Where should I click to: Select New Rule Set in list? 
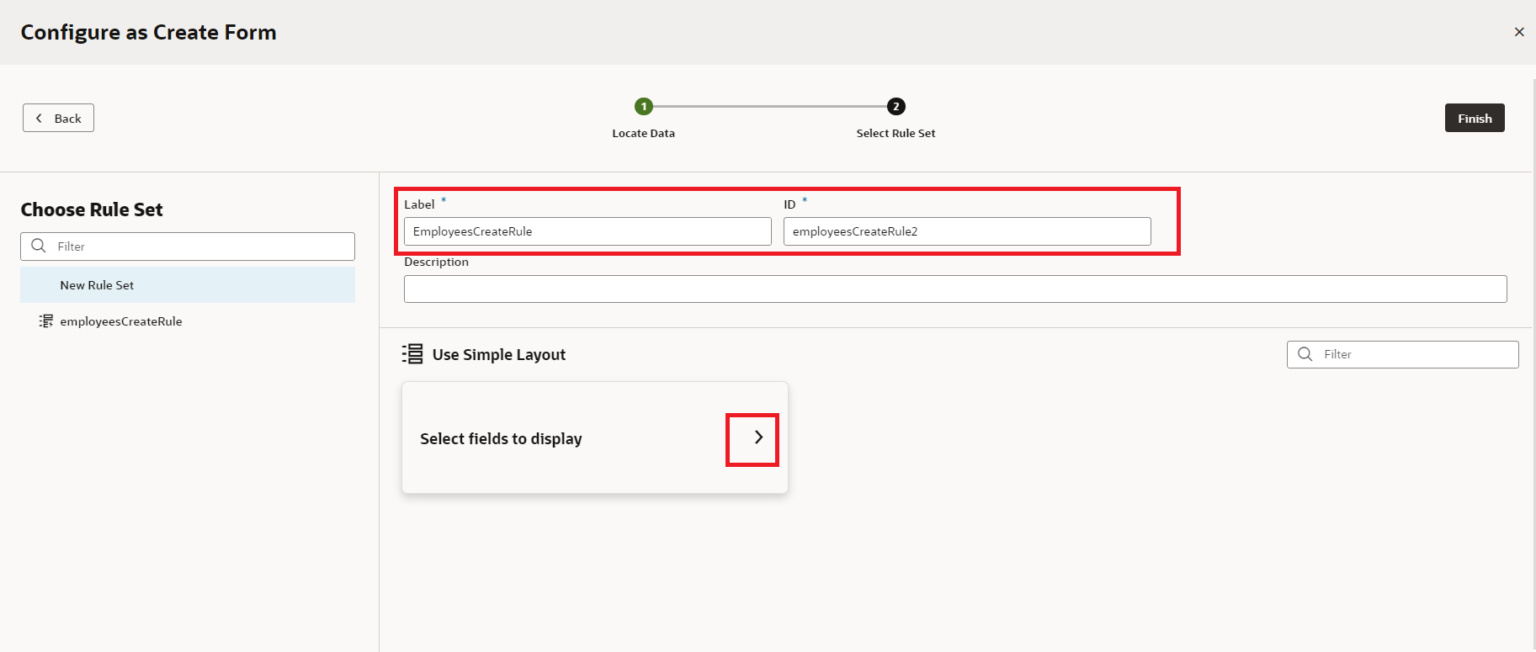point(97,285)
